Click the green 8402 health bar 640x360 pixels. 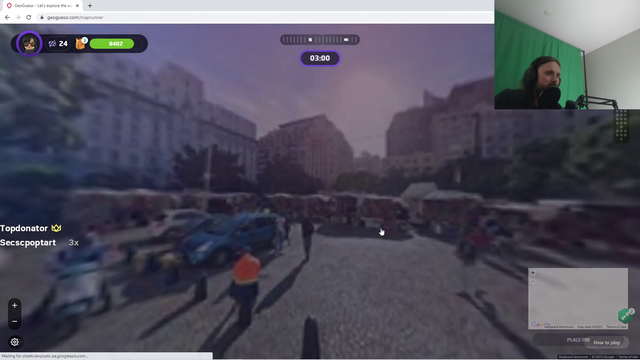click(112, 44)
